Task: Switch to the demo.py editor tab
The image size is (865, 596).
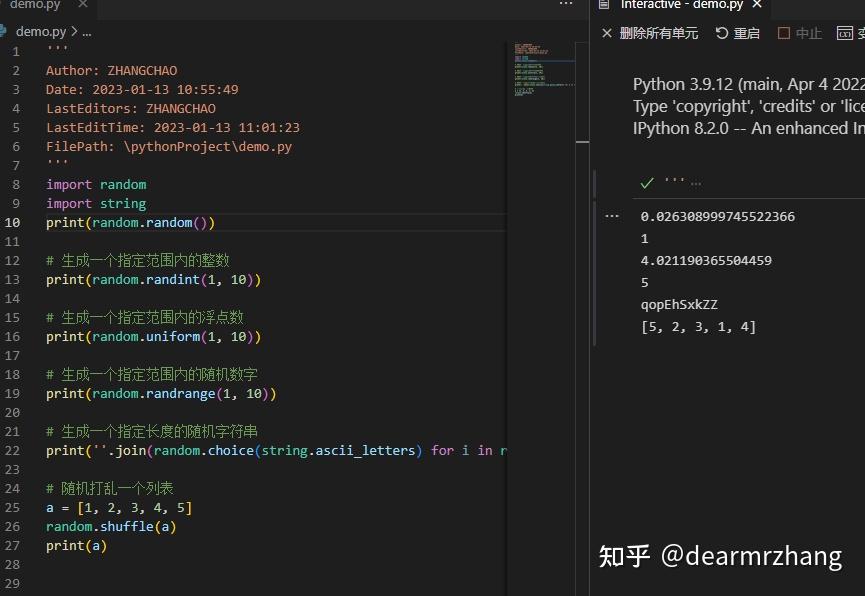Action: click(35, 4)
